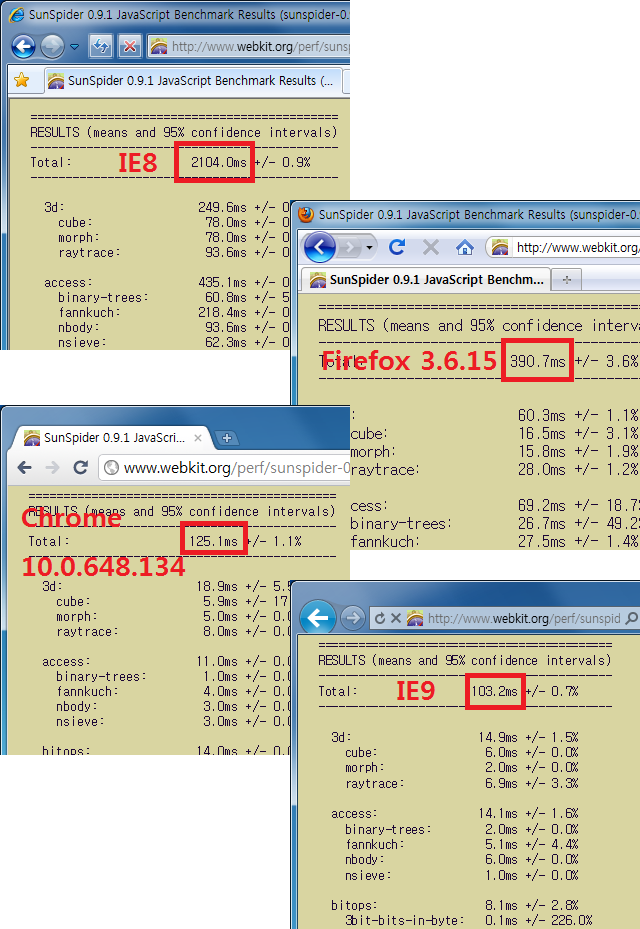Click IE9 nsieve row label

(x=368, y=875)
